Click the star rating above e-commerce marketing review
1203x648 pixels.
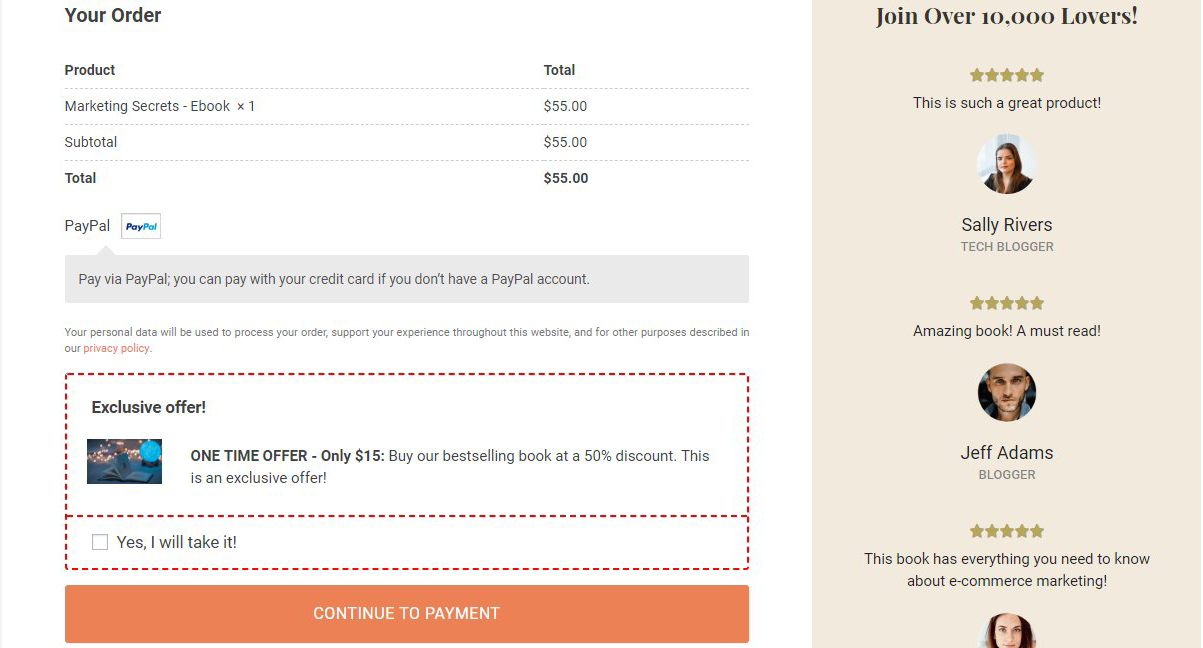pos(1006,531)
